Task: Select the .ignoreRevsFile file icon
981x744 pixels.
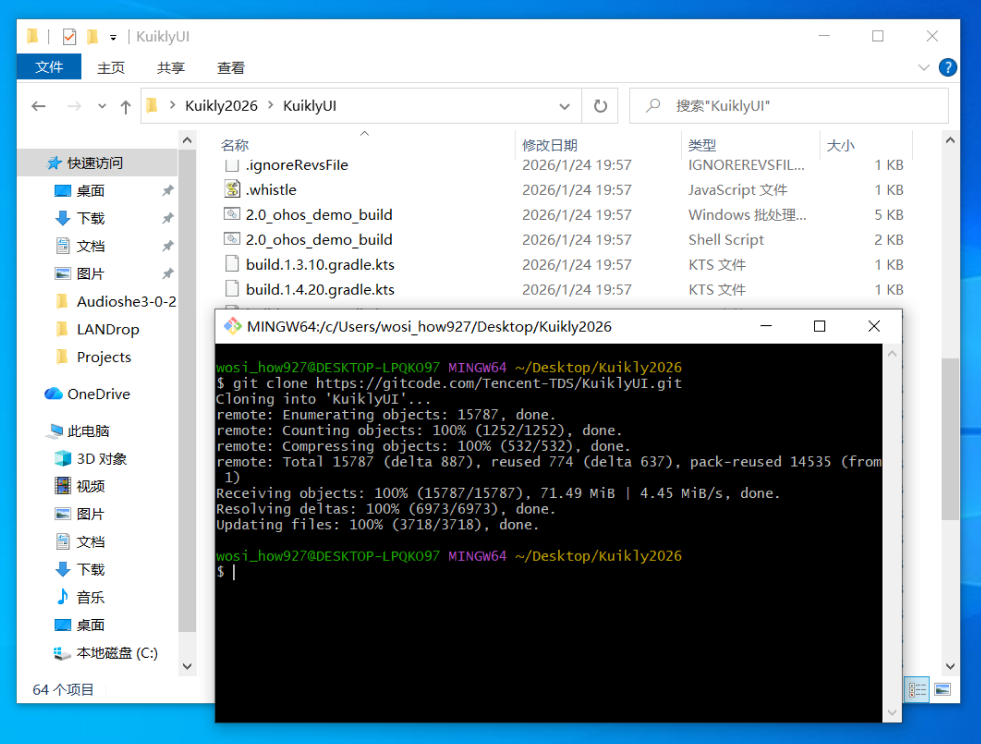Action: (x=232, y=165)
